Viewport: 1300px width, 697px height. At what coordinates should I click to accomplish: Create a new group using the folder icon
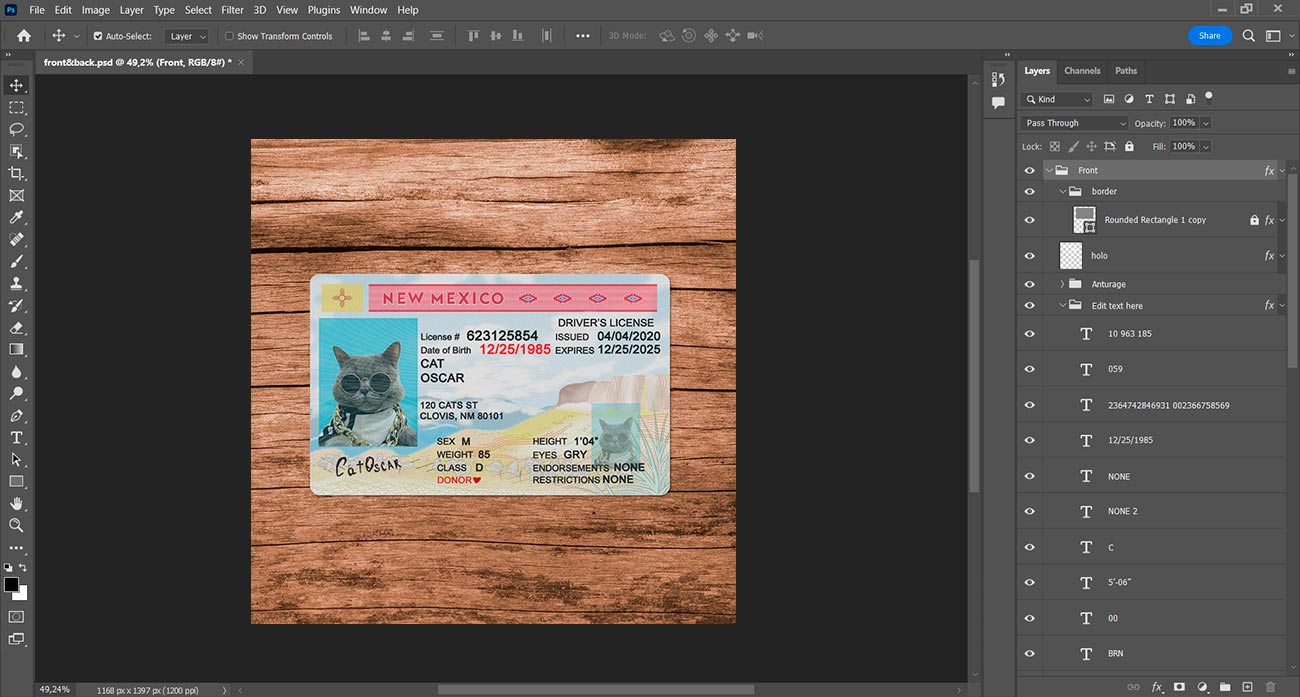click(1225, 687)
